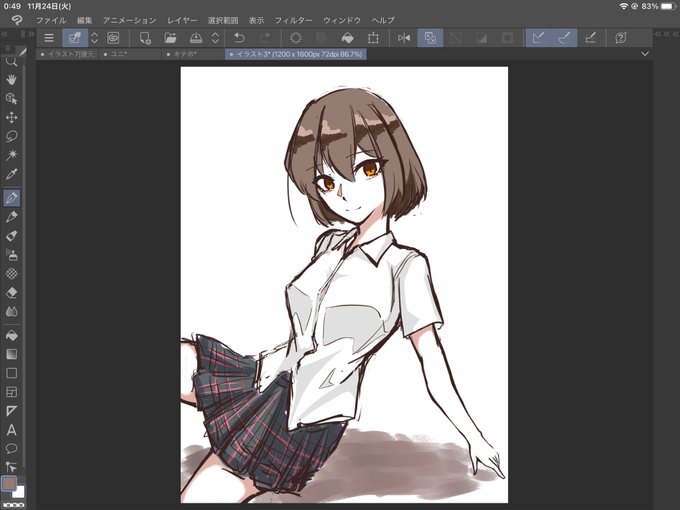Flip canvas horizontally

[404, 38]
